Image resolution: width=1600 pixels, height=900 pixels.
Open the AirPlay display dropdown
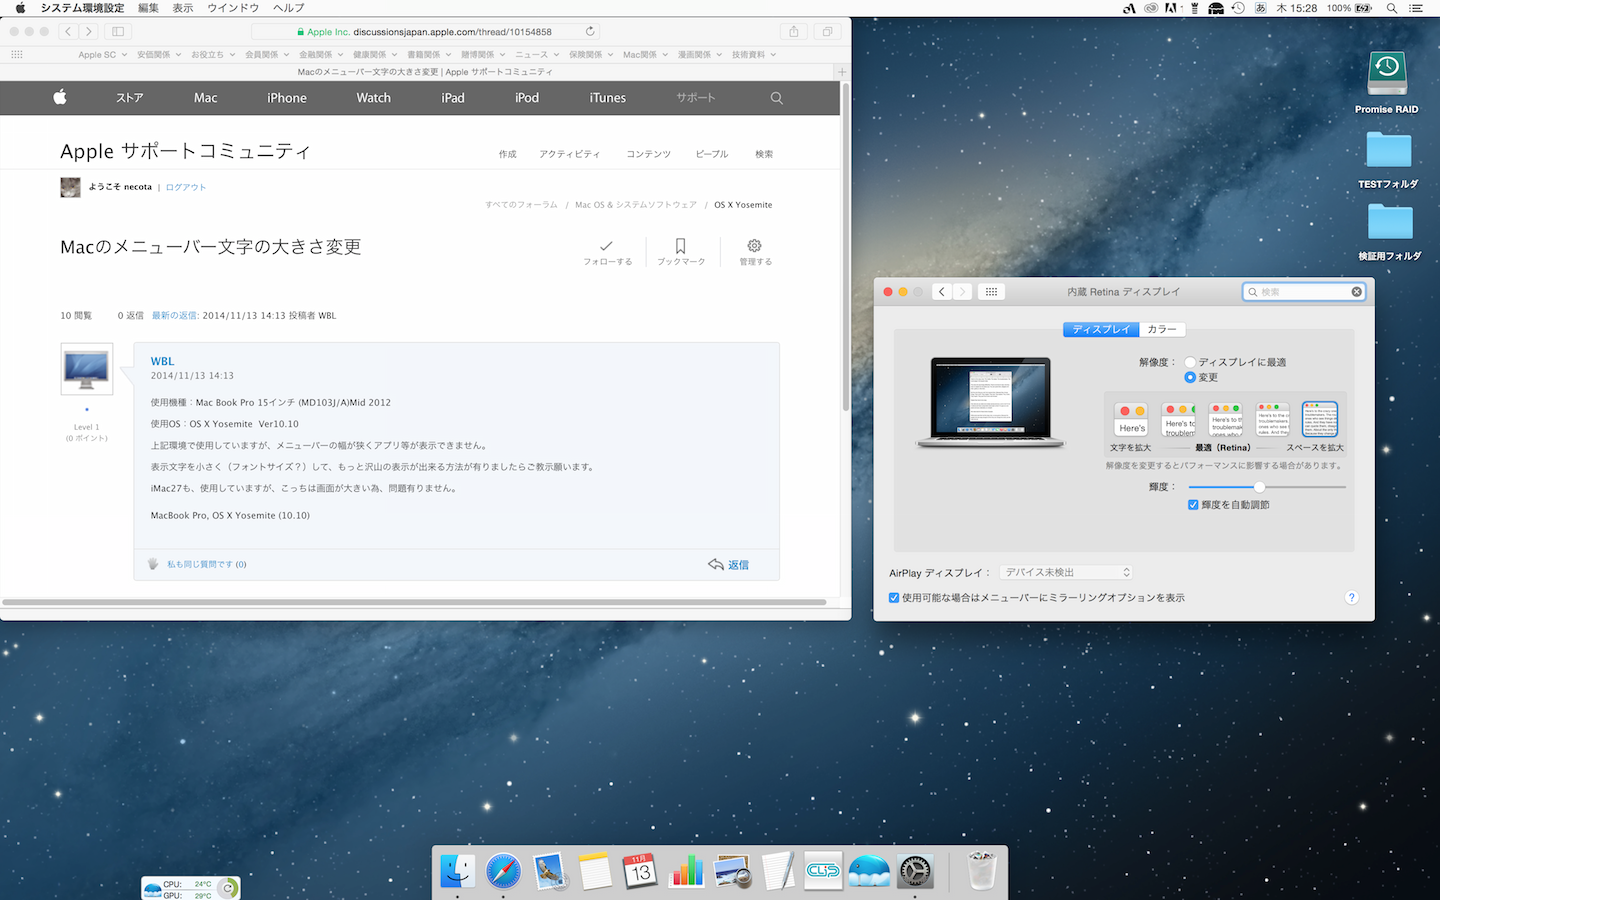pos(1067,573)
